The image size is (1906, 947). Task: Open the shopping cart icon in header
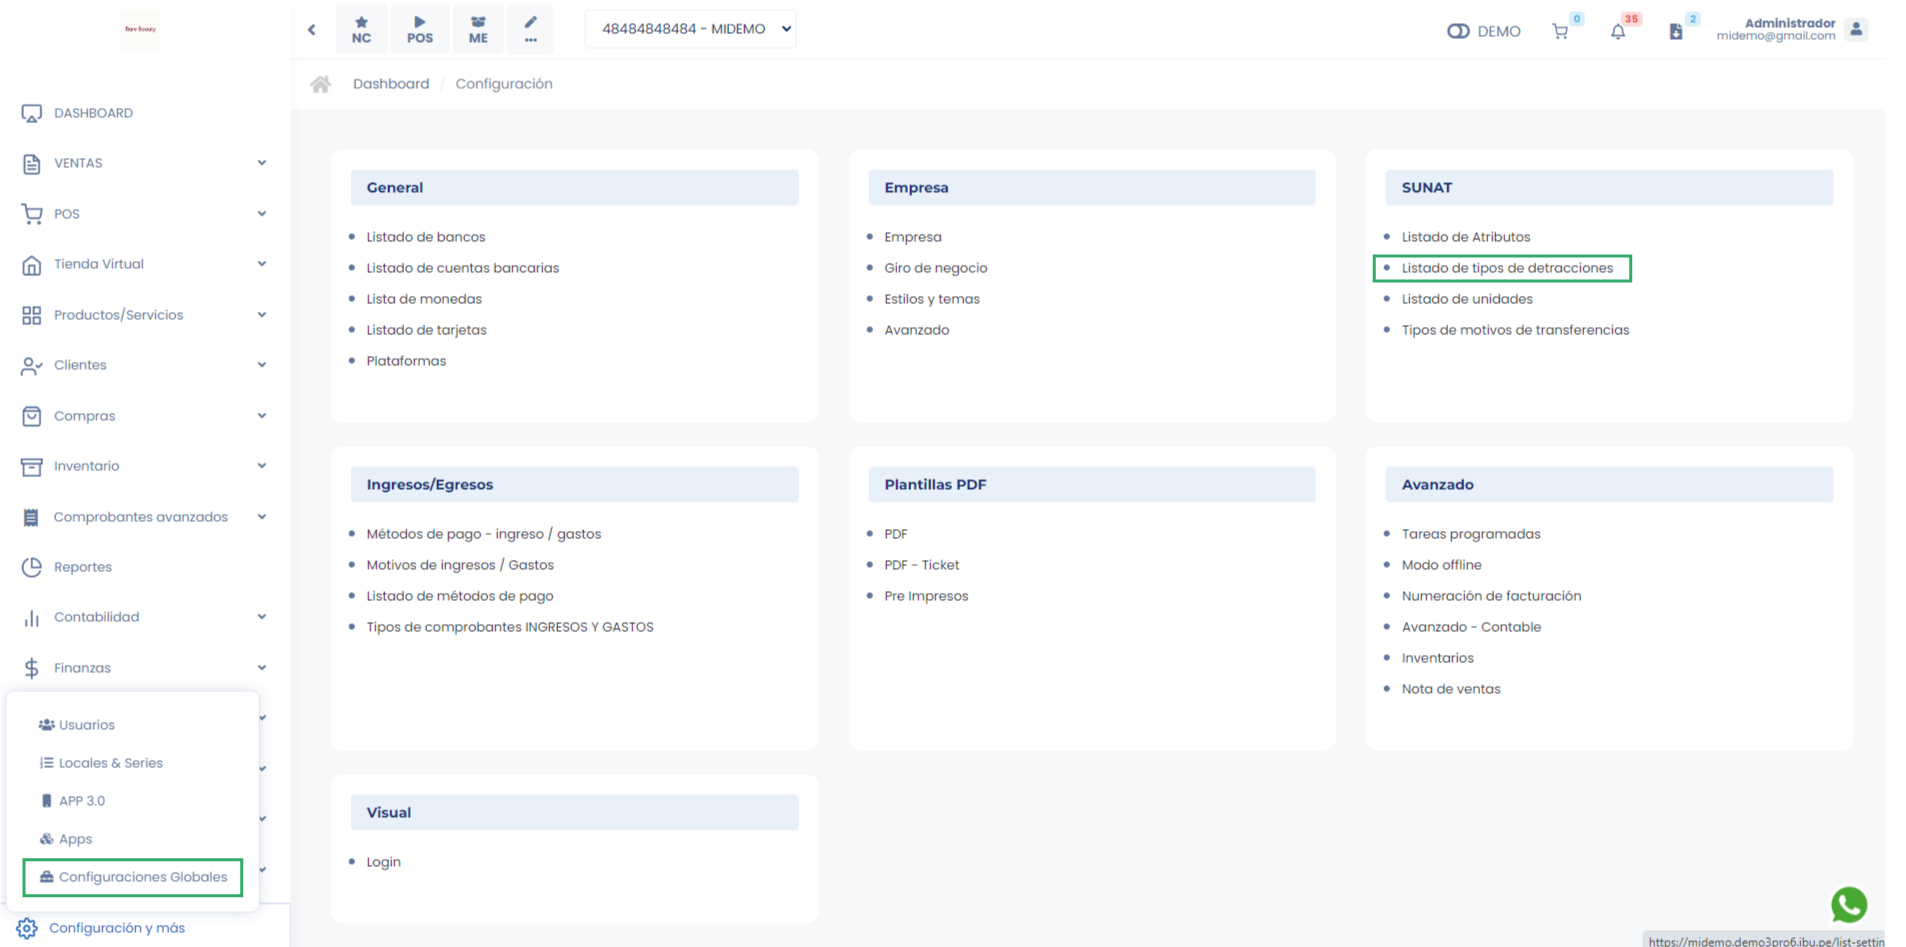[x=1560, y=31]
